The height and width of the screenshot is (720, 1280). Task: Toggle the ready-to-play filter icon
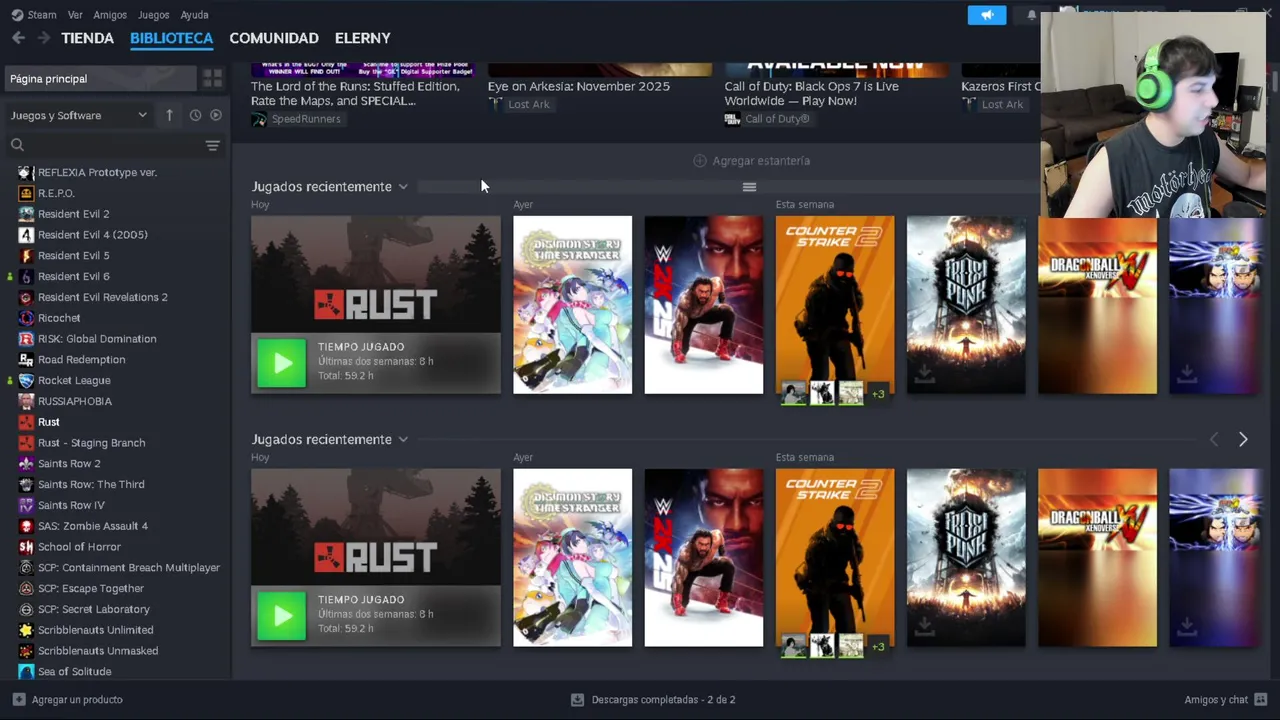[216, 115]
